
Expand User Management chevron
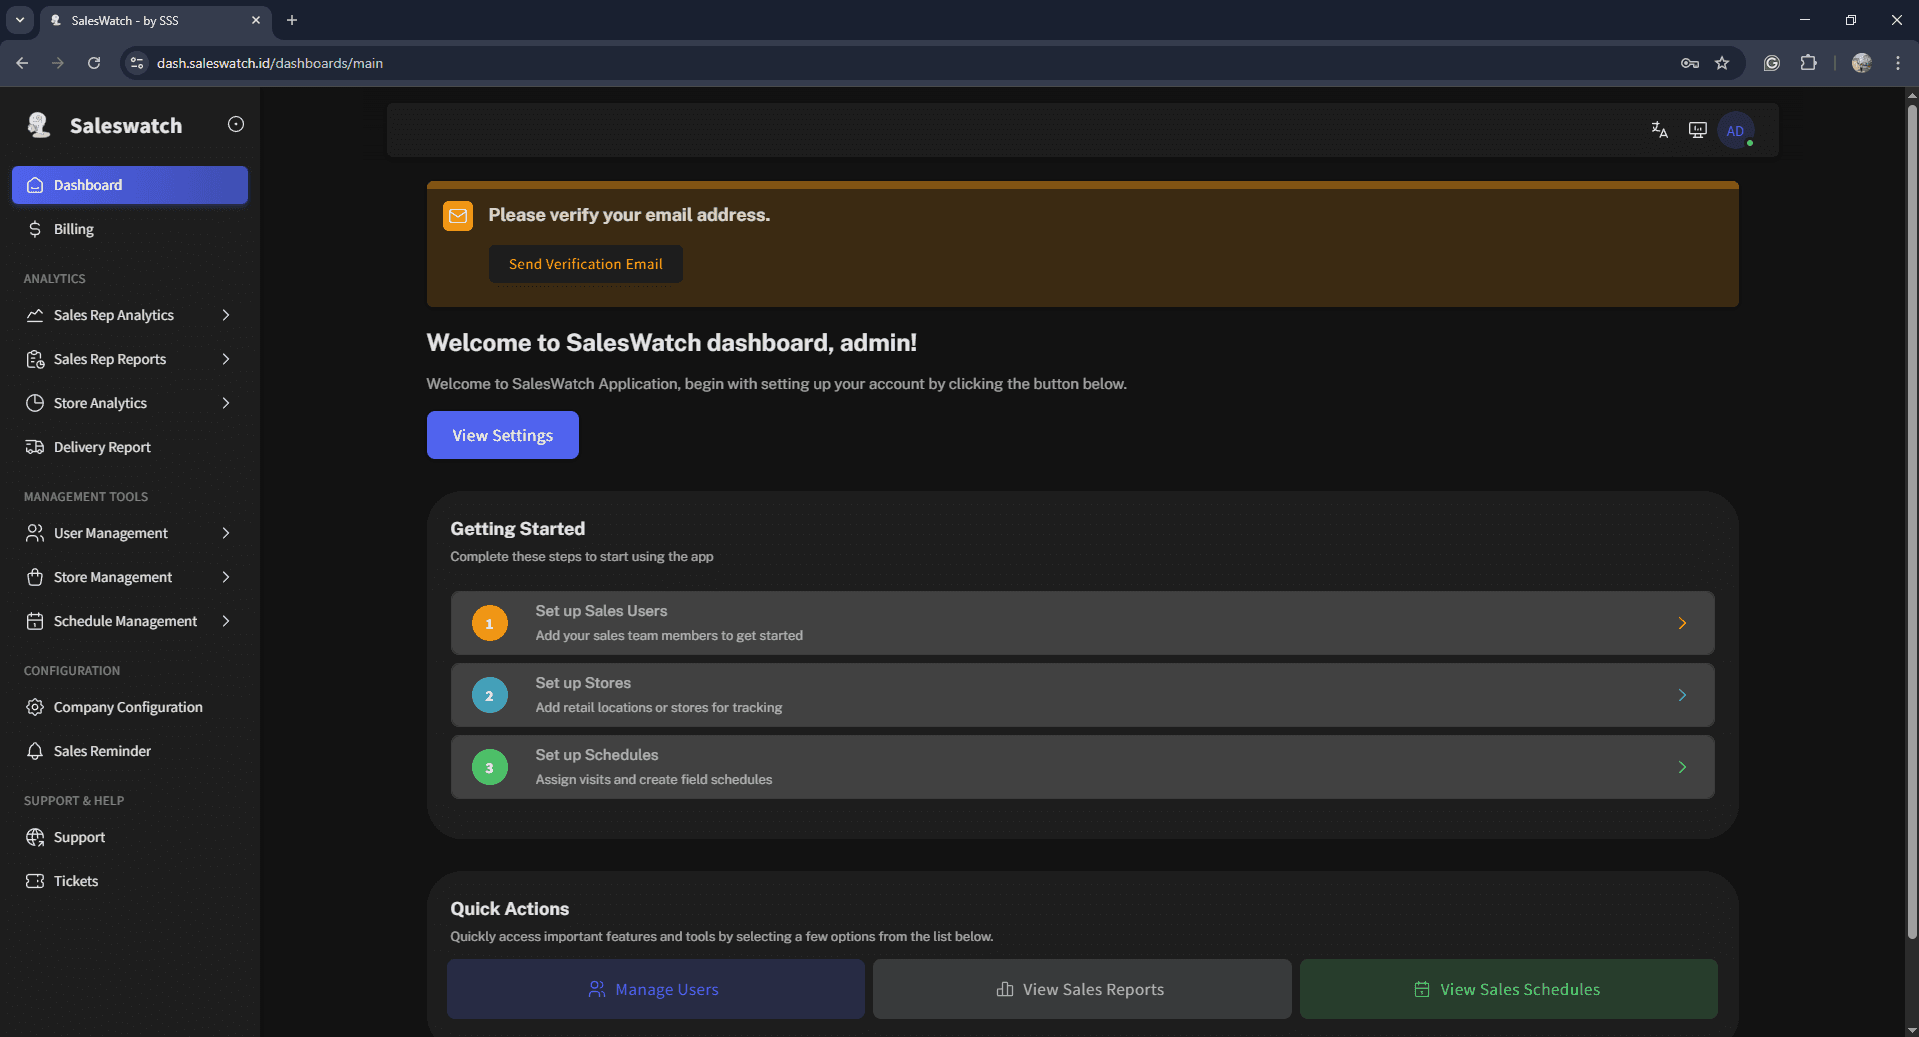pos(226,533)
